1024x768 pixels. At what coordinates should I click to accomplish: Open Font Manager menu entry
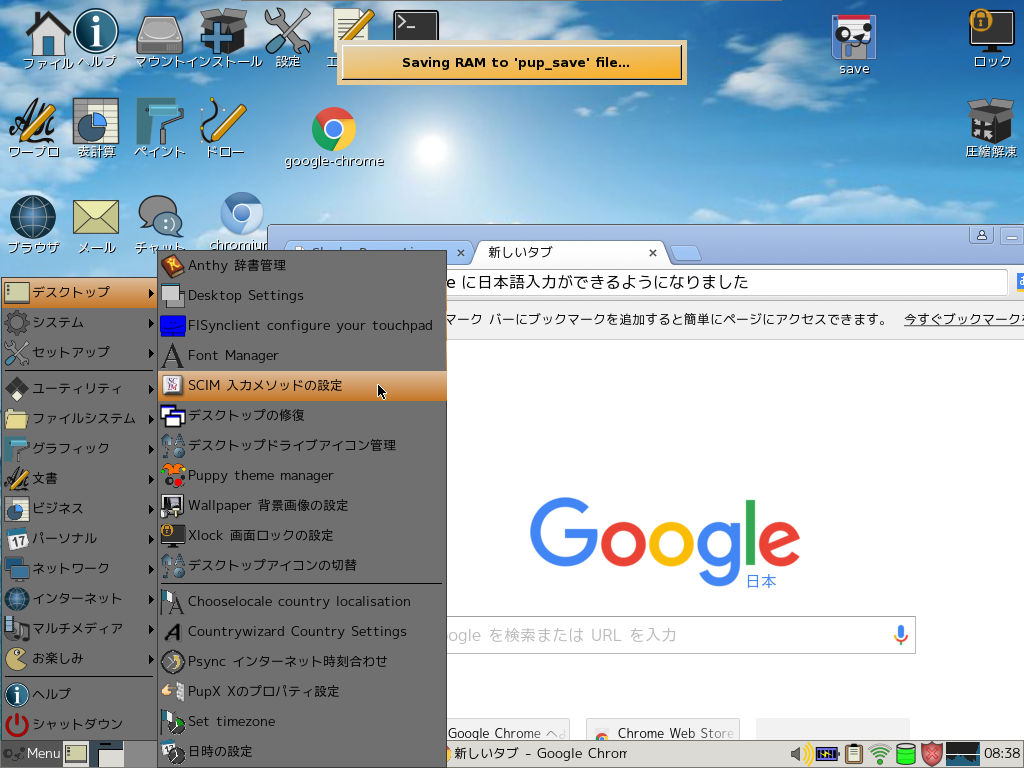(302, 355)
